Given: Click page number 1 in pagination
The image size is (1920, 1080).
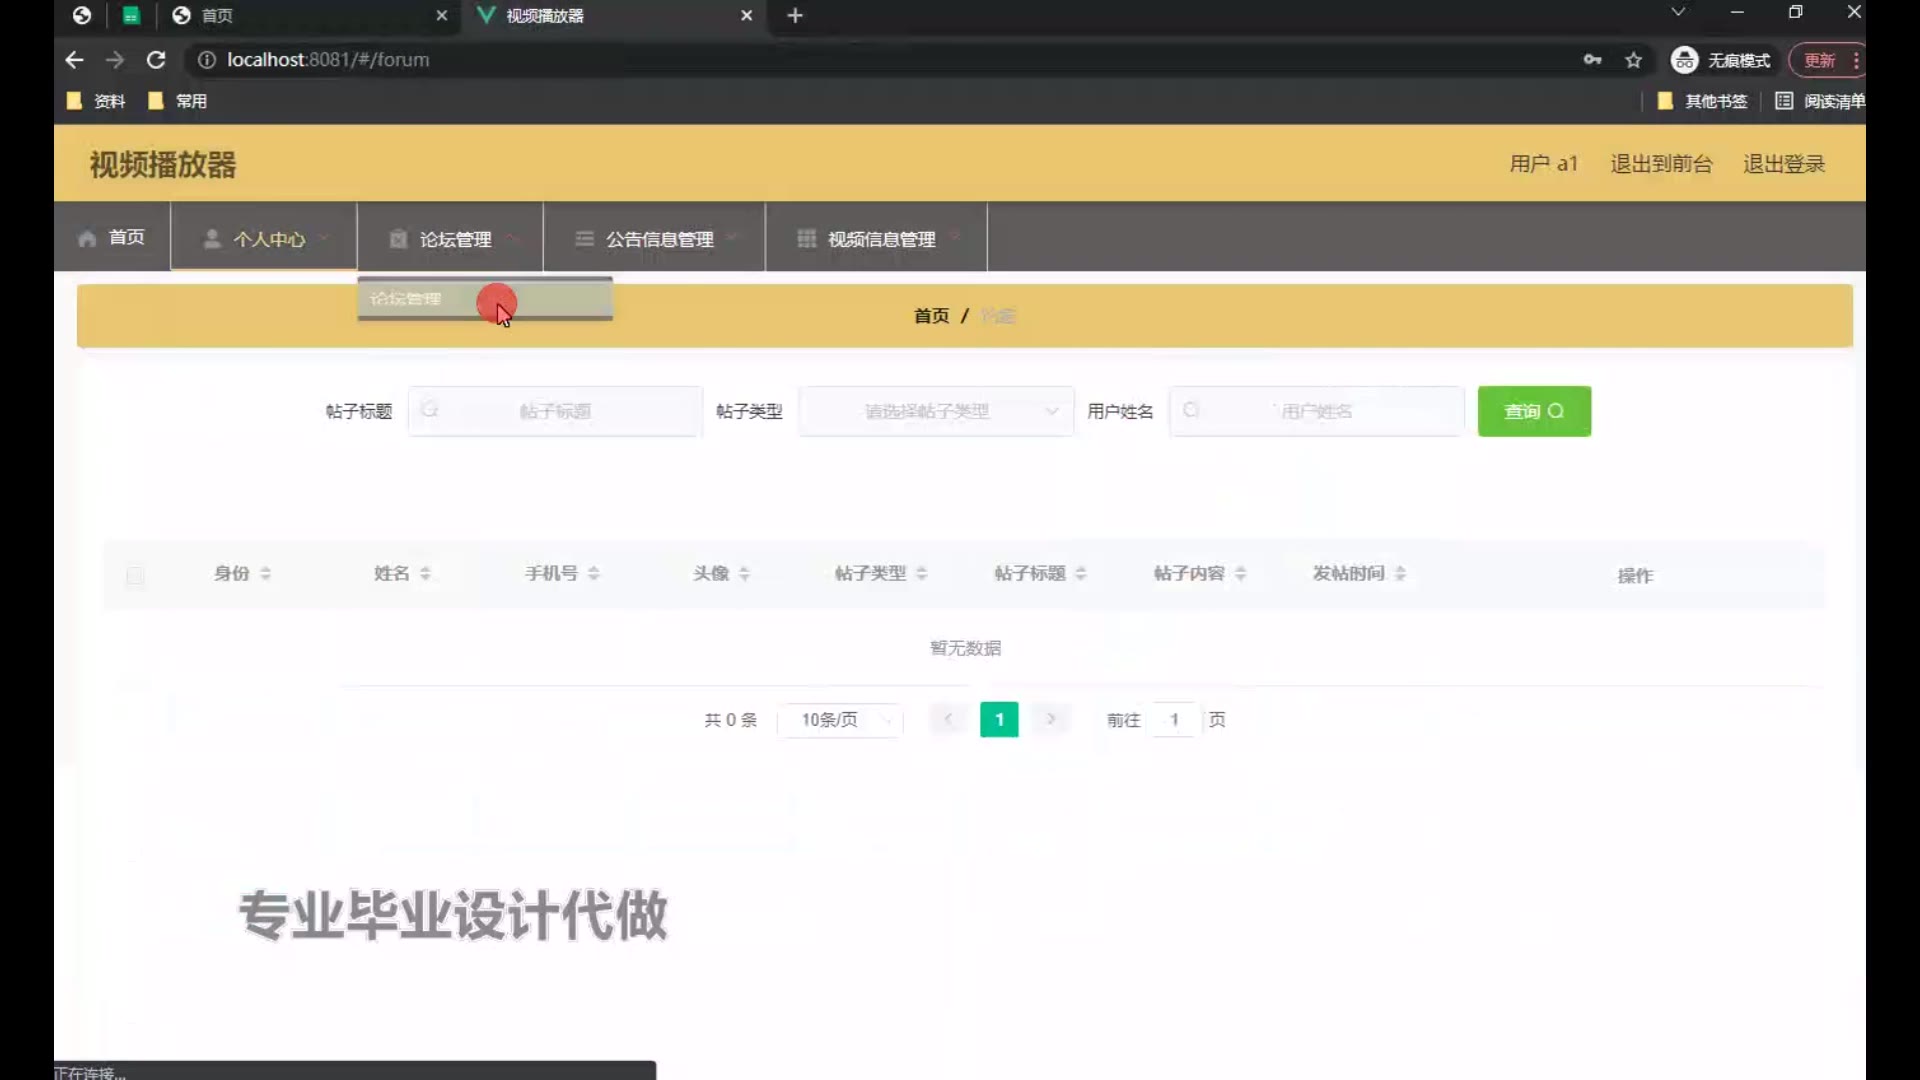Looking at the screenshot, I should 998,720.
